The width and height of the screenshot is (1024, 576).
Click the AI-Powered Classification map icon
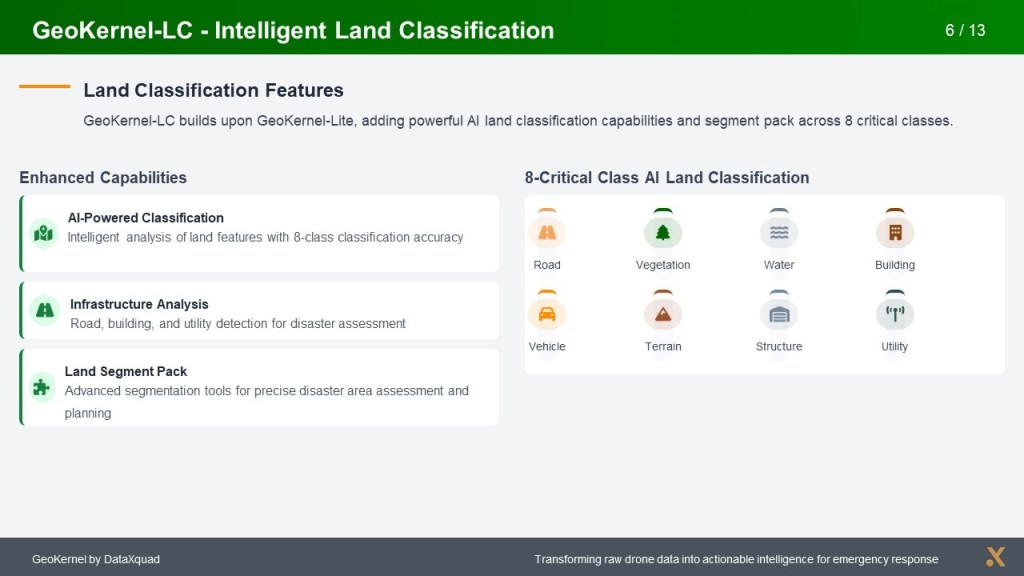point(43,233)
